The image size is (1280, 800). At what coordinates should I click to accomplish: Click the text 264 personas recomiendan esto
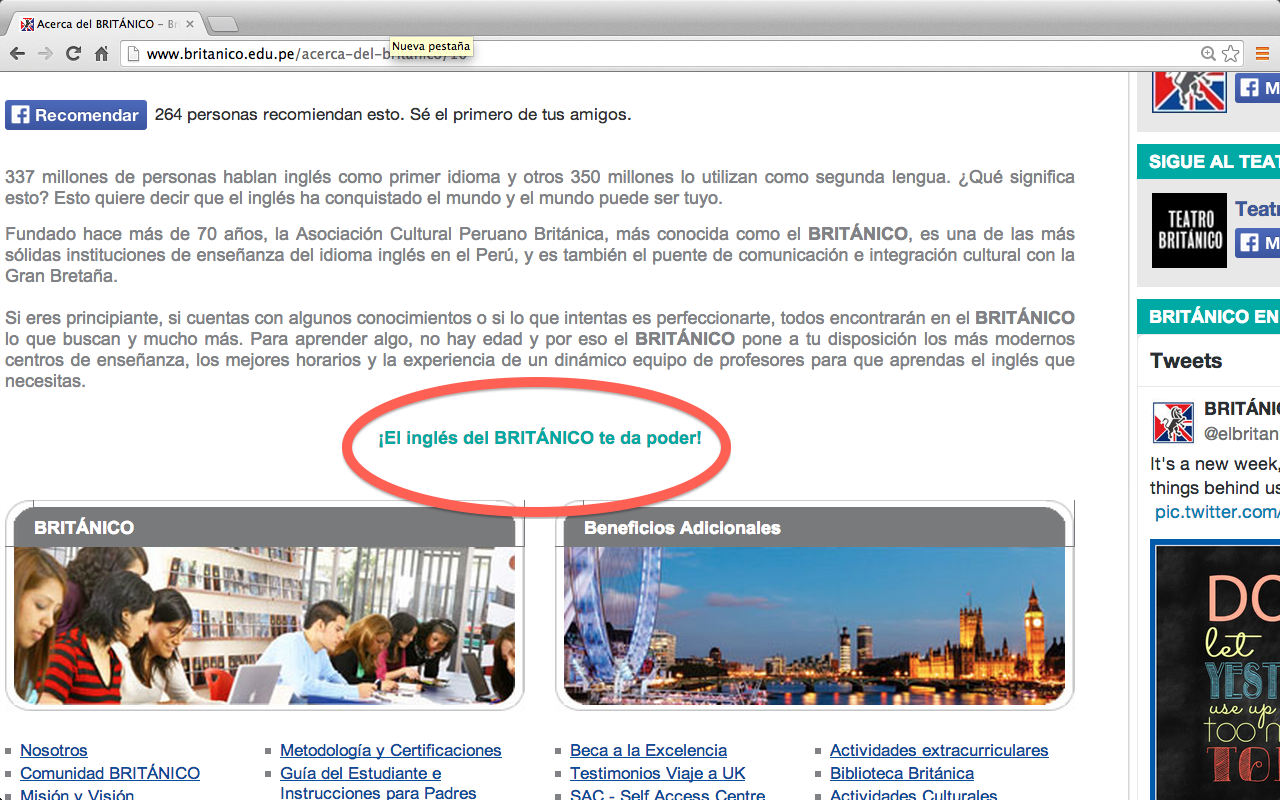[279, 115]
